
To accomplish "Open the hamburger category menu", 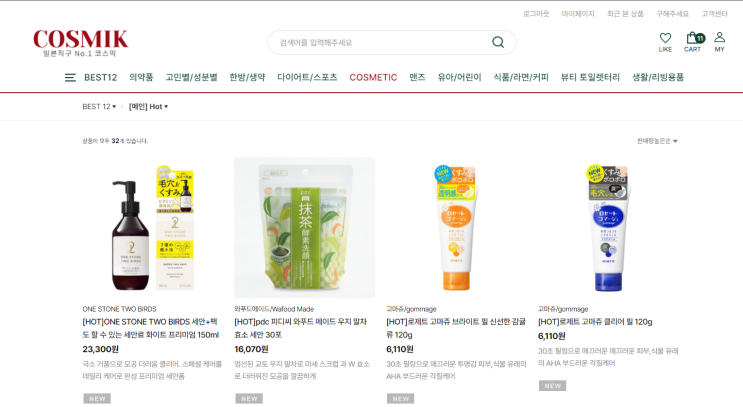I will coord(70,78).
